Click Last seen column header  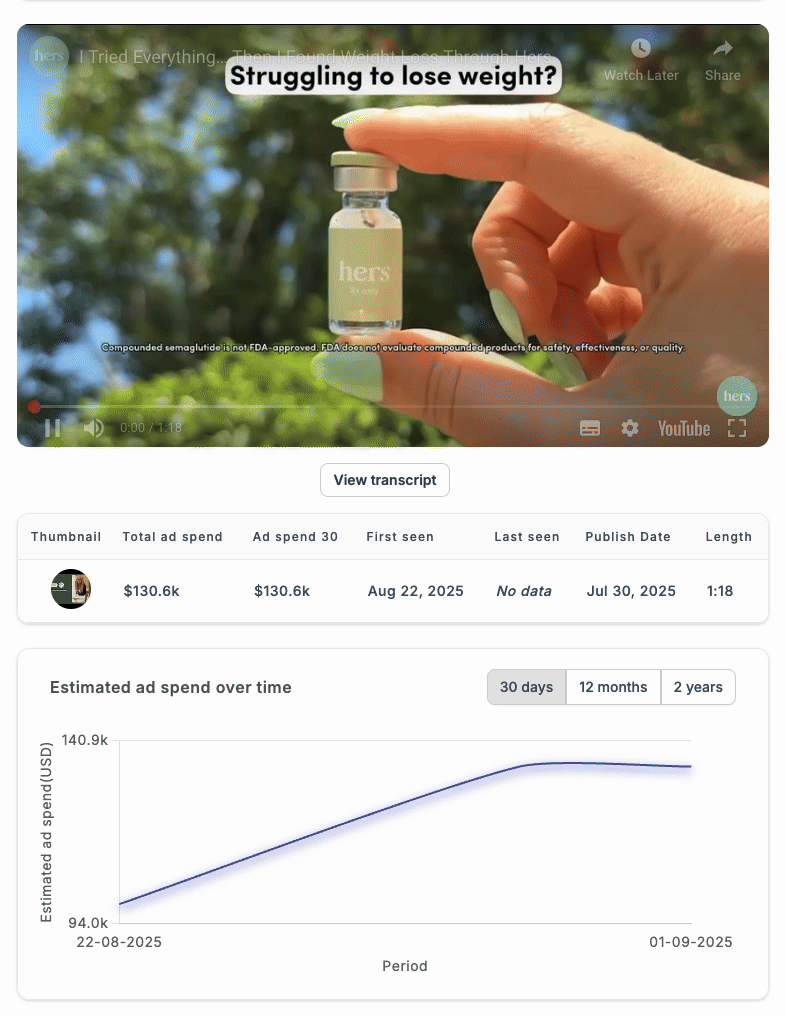click(527, 537)
